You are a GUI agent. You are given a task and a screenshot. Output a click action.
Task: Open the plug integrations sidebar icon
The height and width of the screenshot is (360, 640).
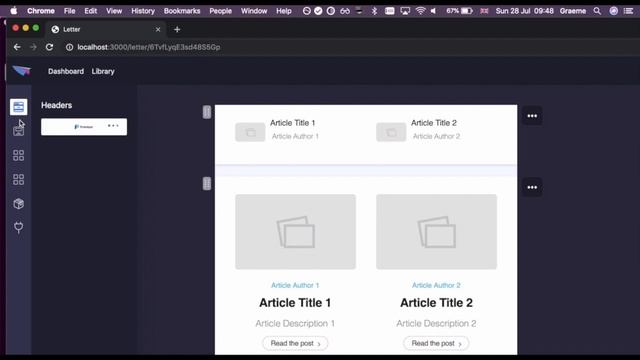pyautogui.click(x=18, y=227)
